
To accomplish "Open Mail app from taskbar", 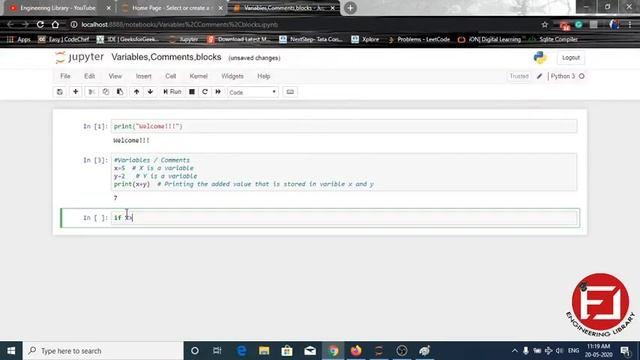I will click(x=310, y=351).
